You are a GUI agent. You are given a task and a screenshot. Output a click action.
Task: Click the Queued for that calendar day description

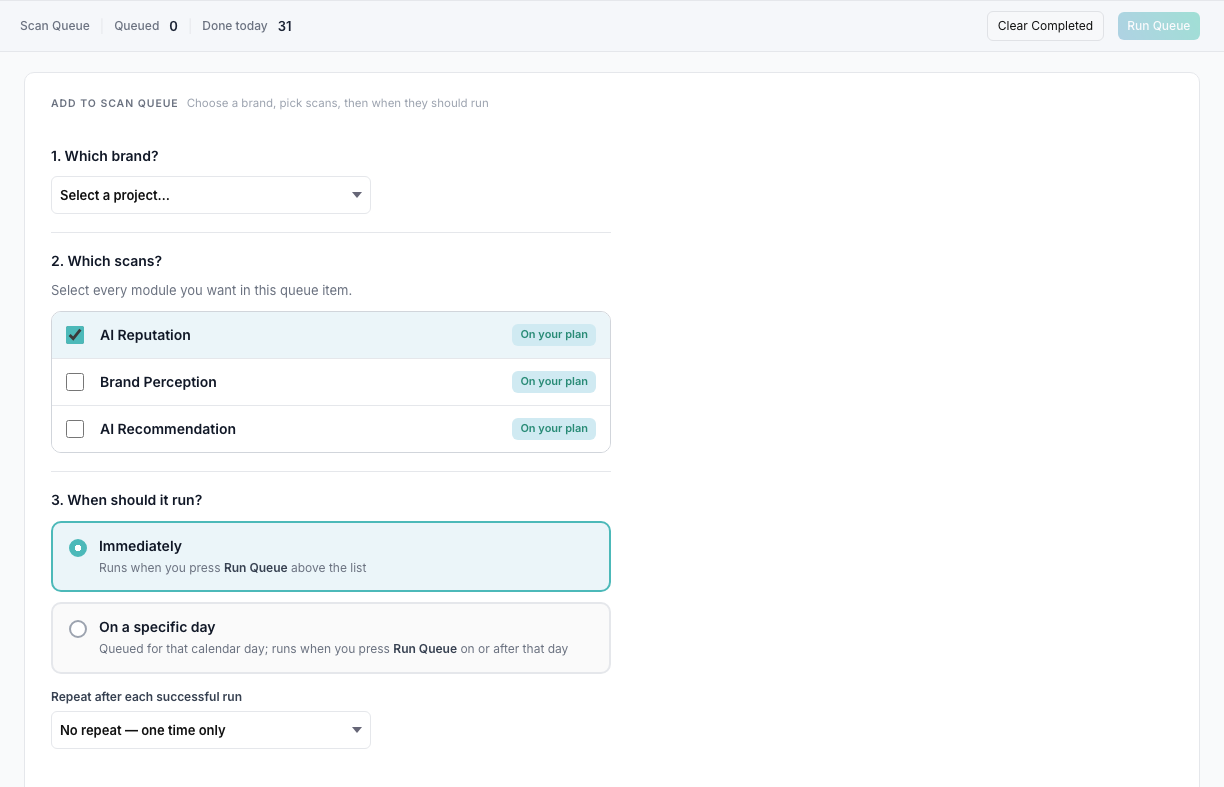[333, 649]
